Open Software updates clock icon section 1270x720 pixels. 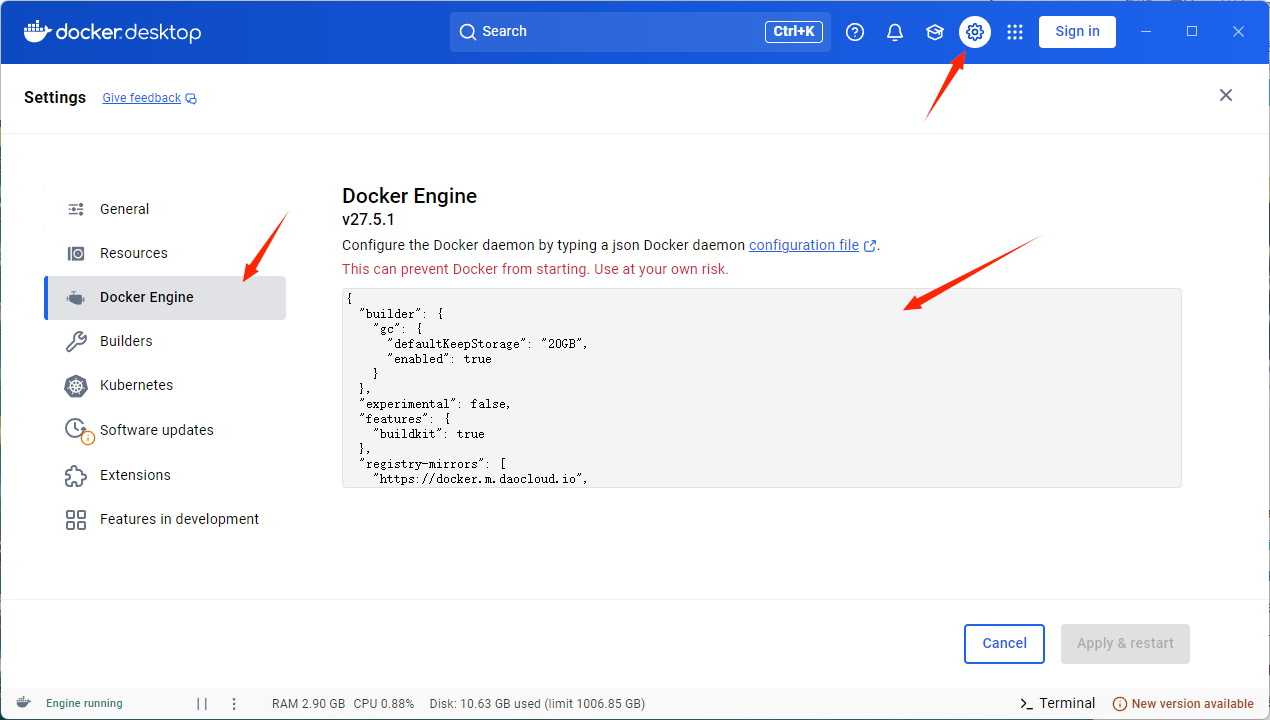click(x=165, y=430)
